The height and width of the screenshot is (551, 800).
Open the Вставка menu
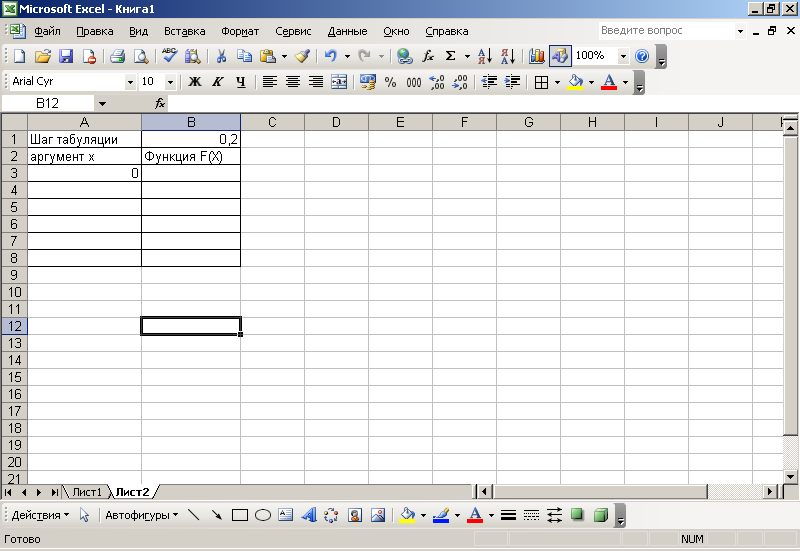pyautogui.click(x=184, y=31)
